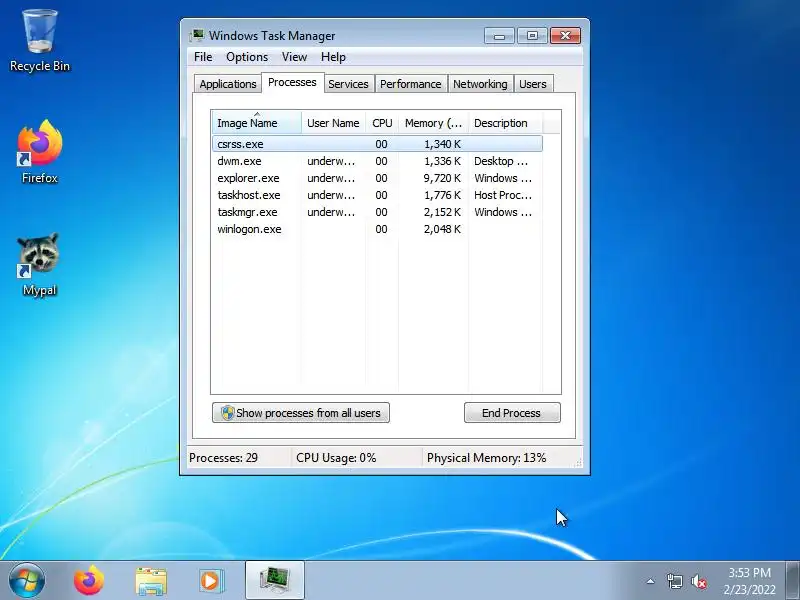Switch to the Services tab
800x600 pixels.
tap(348, 84)
